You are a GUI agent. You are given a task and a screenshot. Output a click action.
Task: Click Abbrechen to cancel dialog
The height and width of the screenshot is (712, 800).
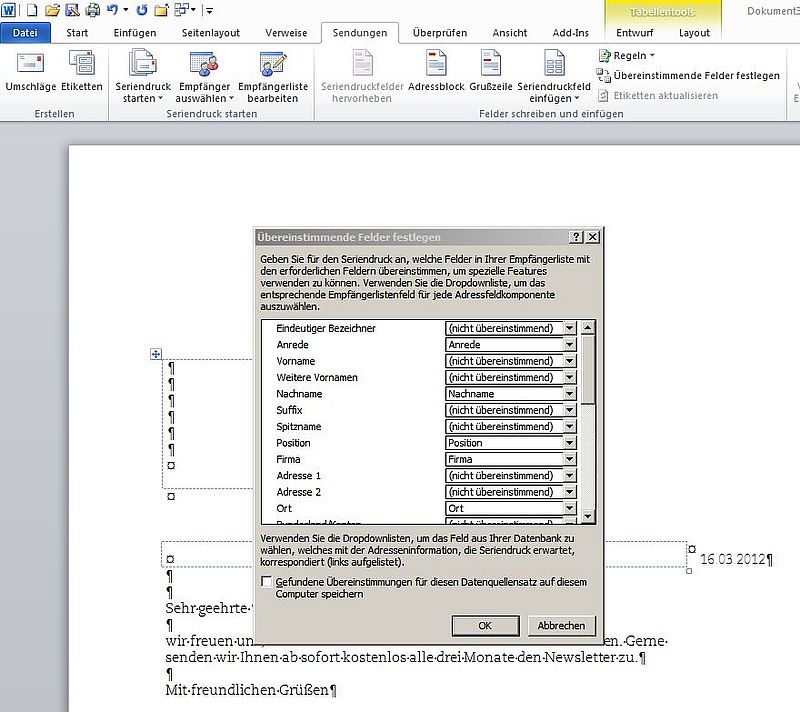tap(561, 625)
